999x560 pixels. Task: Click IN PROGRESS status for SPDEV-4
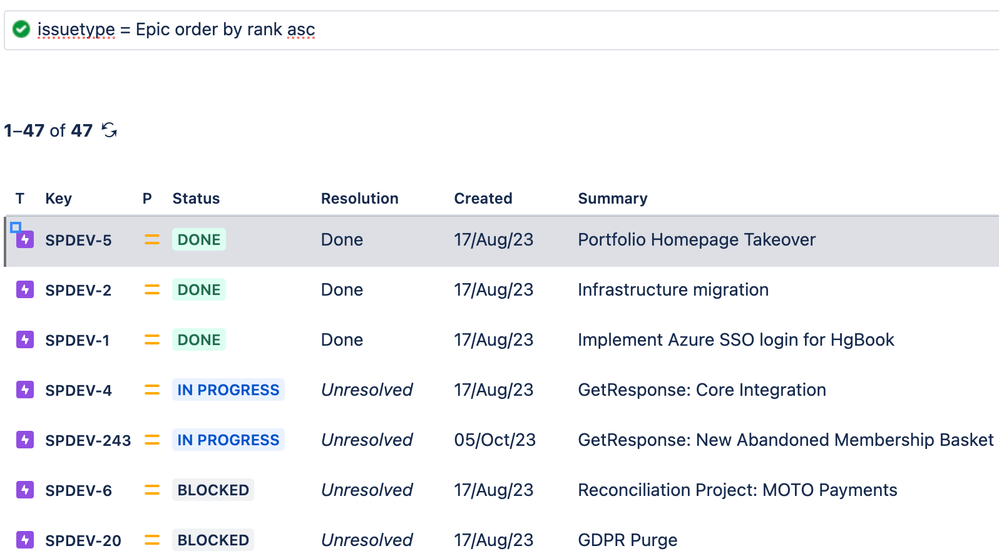tap(228, 390)
